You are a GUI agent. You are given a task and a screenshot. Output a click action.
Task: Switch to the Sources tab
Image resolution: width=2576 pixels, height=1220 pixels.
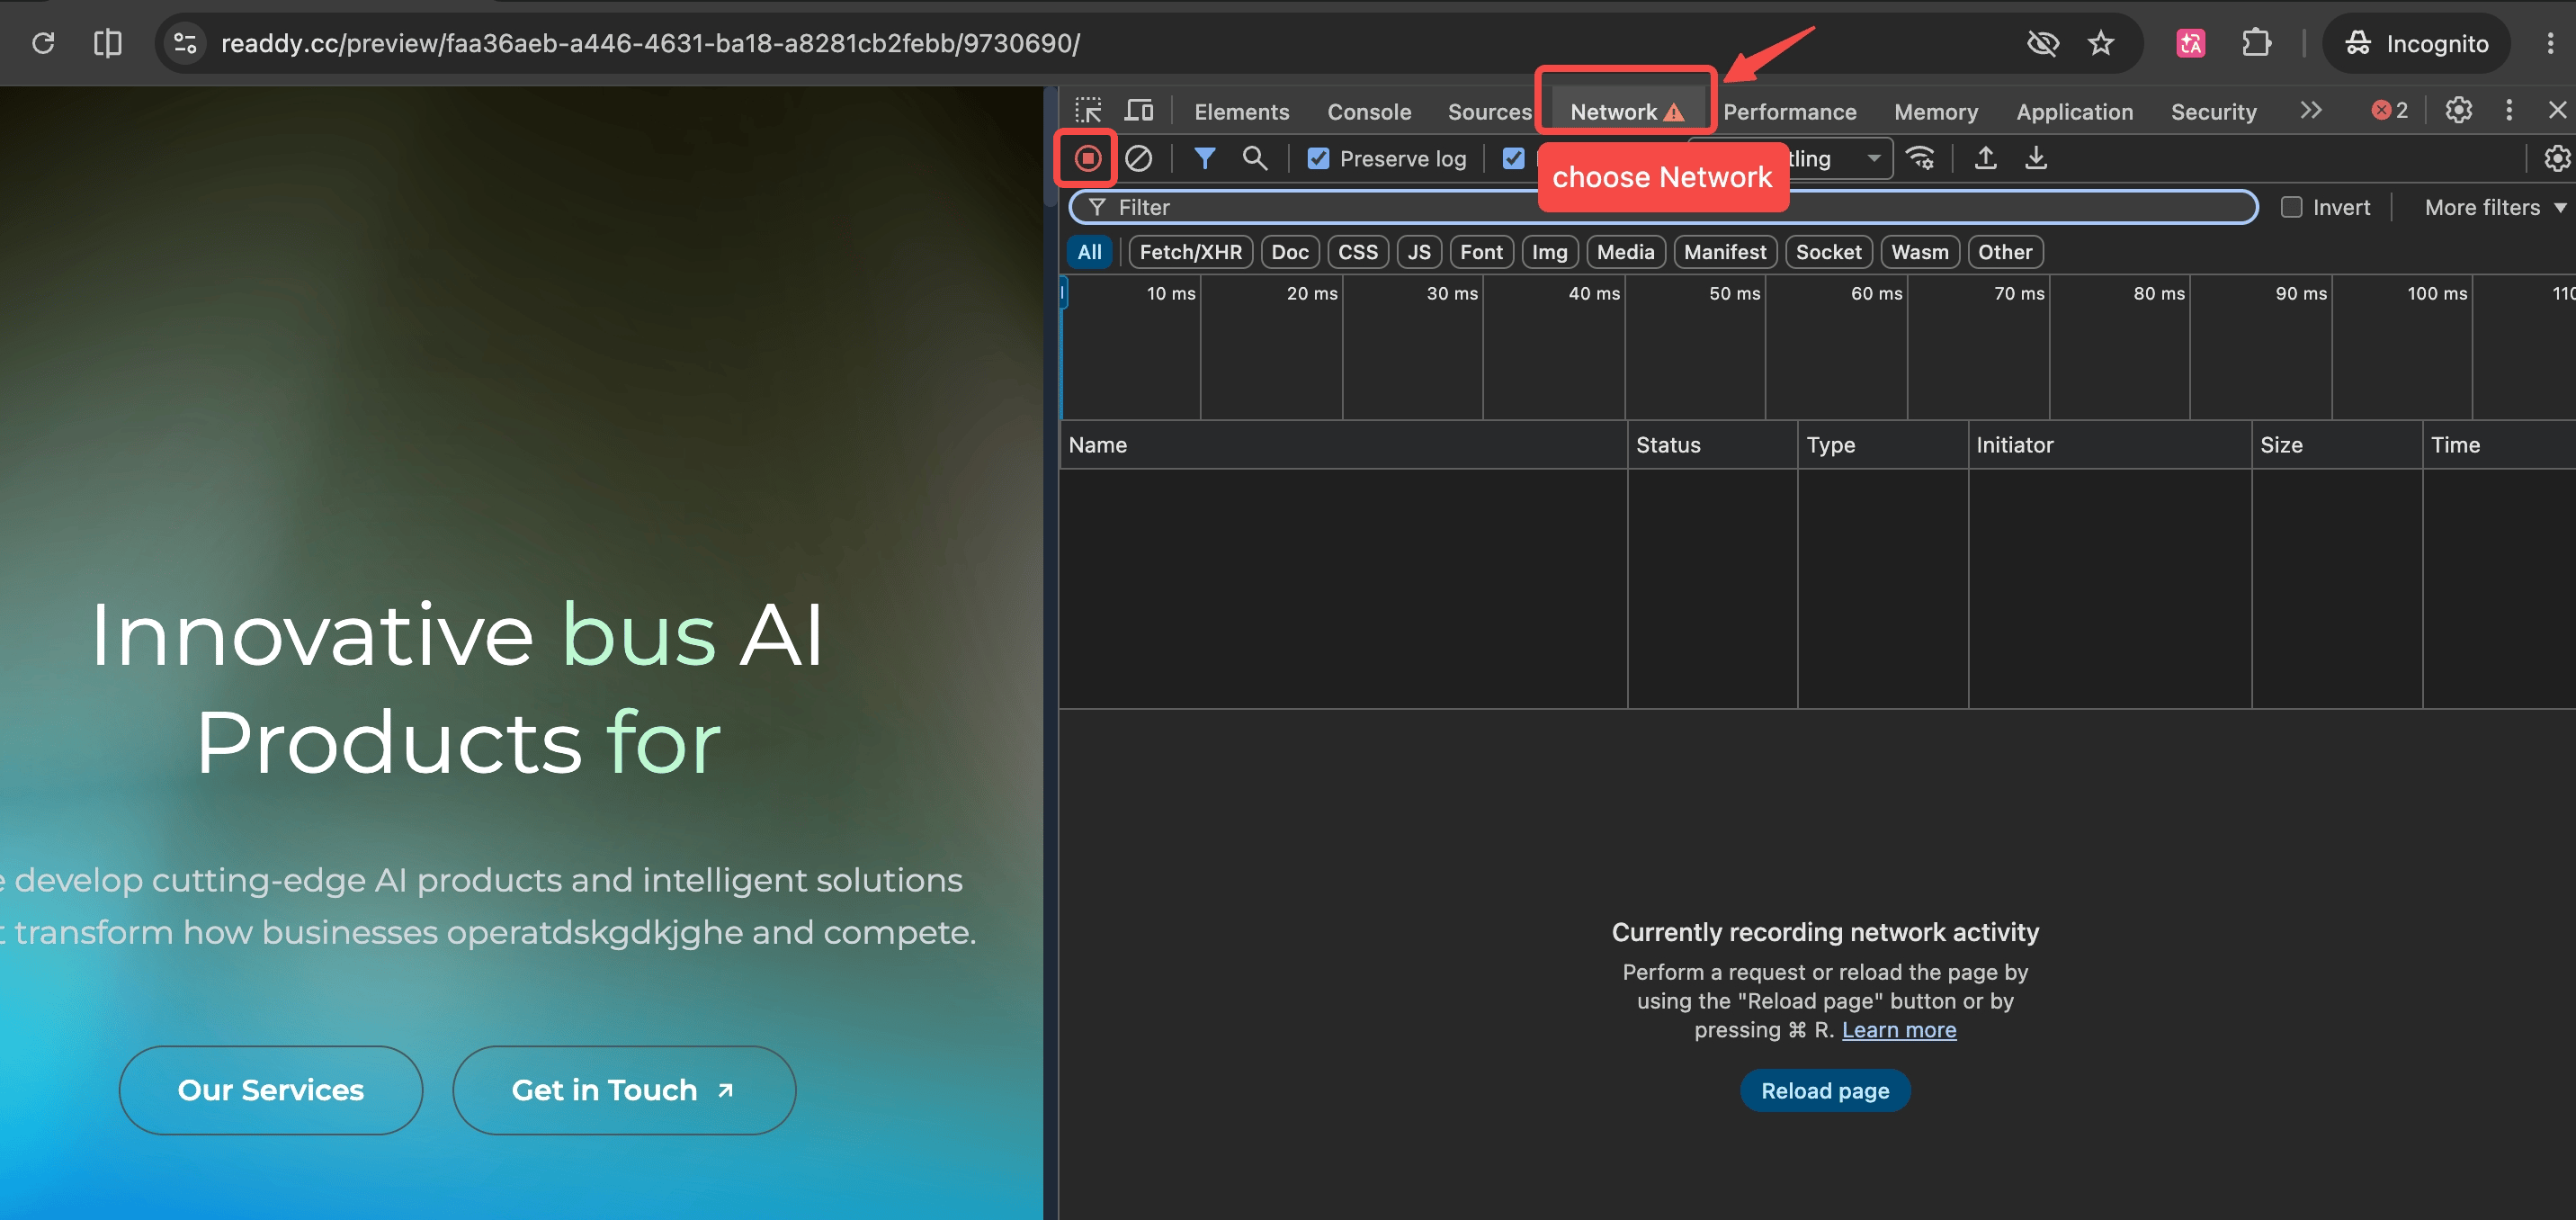[x=1490, y=112]
